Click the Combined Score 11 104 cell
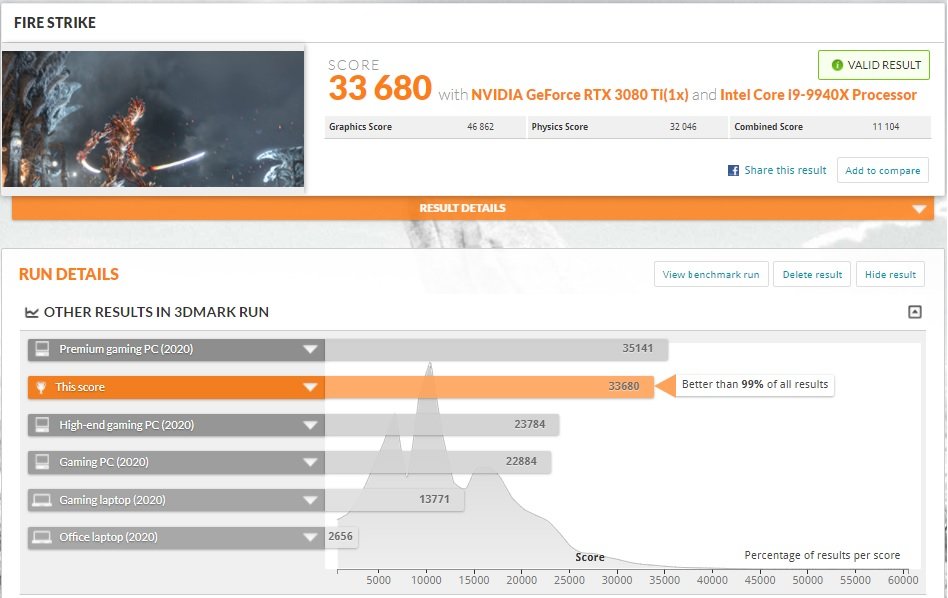Image resolution: width=948 pixels, height=598 pixels. pos(830,127)
